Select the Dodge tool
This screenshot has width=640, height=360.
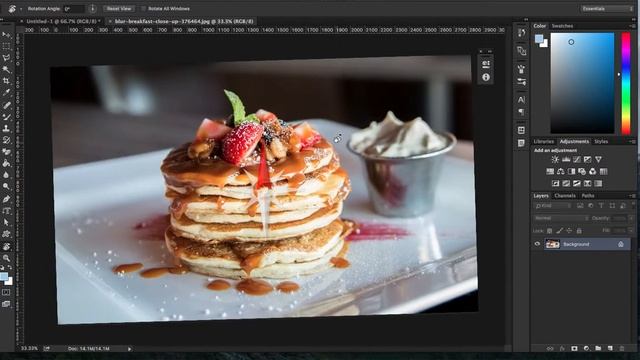point(6,187)
